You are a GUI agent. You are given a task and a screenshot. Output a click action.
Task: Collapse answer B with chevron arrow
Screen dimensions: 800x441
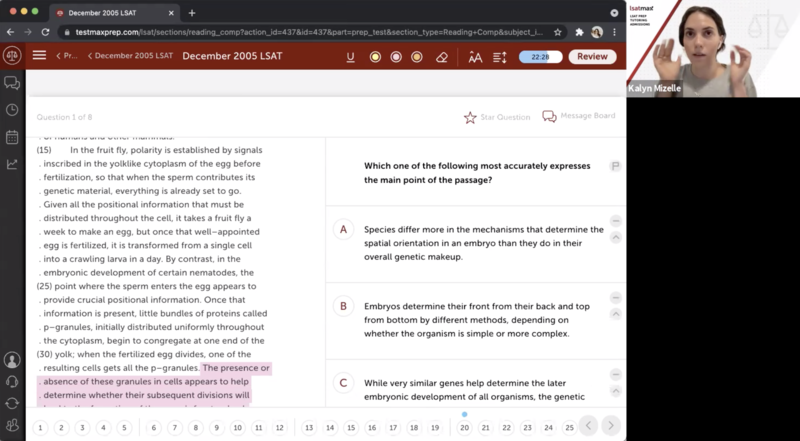615,314
